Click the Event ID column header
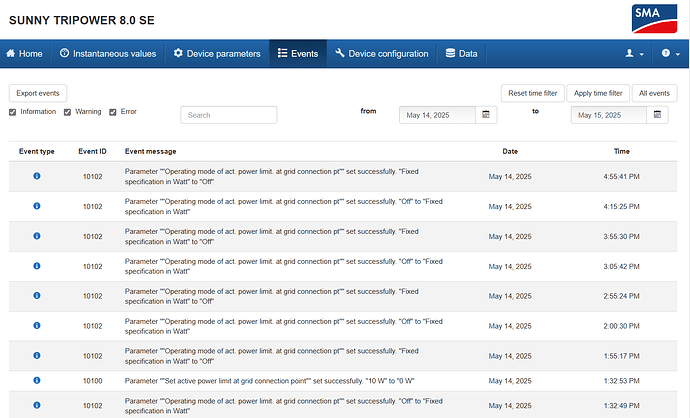 click(x=92, y=151)
